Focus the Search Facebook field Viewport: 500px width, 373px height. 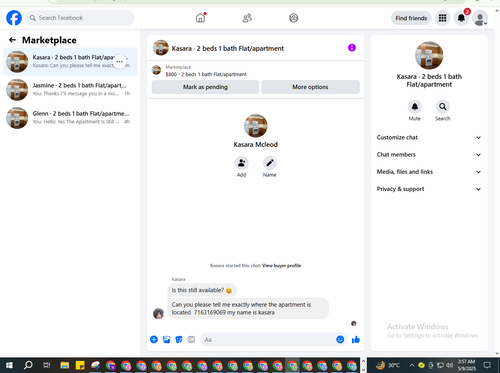coord(80,18)
